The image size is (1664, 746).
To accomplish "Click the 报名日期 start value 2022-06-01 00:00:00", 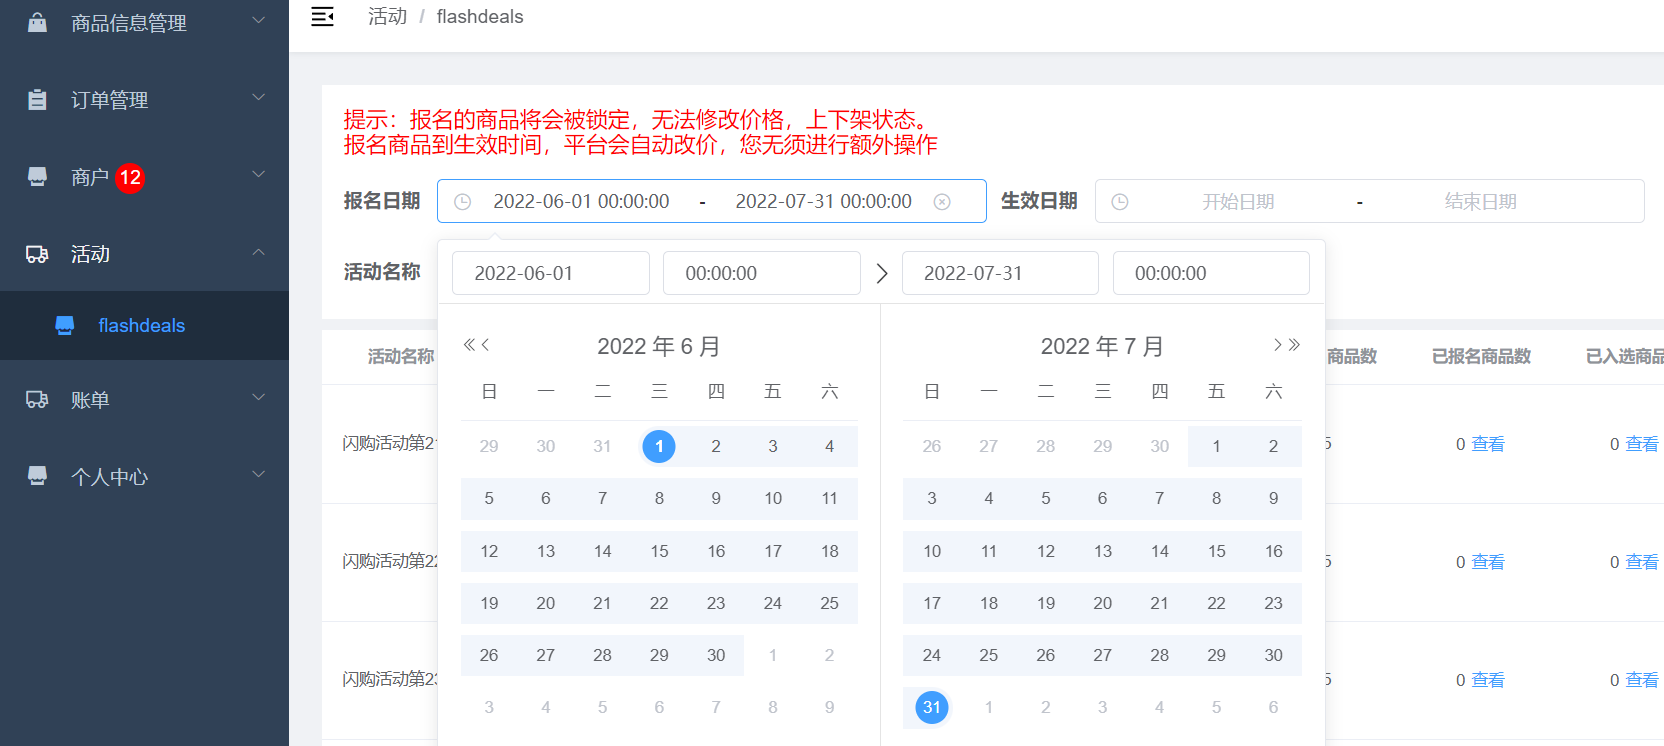I will point(581,202).
